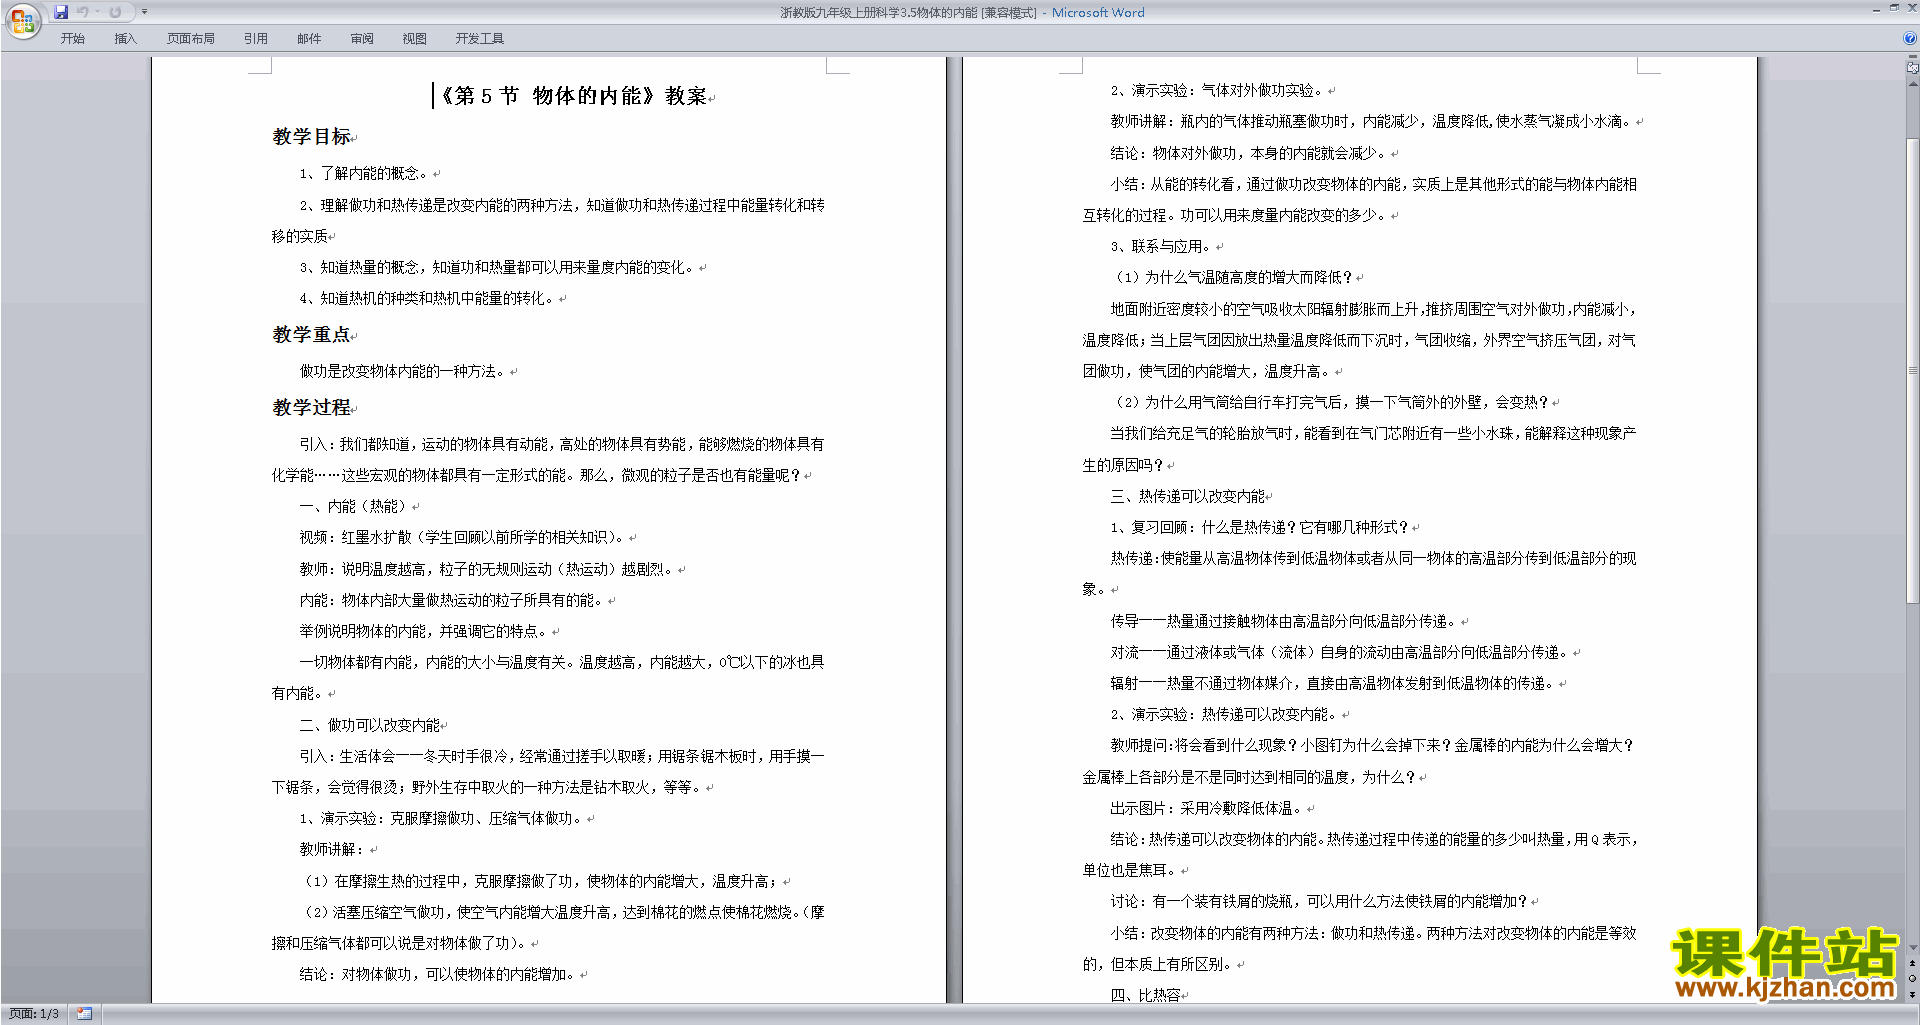Toggle the ruler view icon above scrollbar
This screenshot has width=1920, height=1025.
1913,68
